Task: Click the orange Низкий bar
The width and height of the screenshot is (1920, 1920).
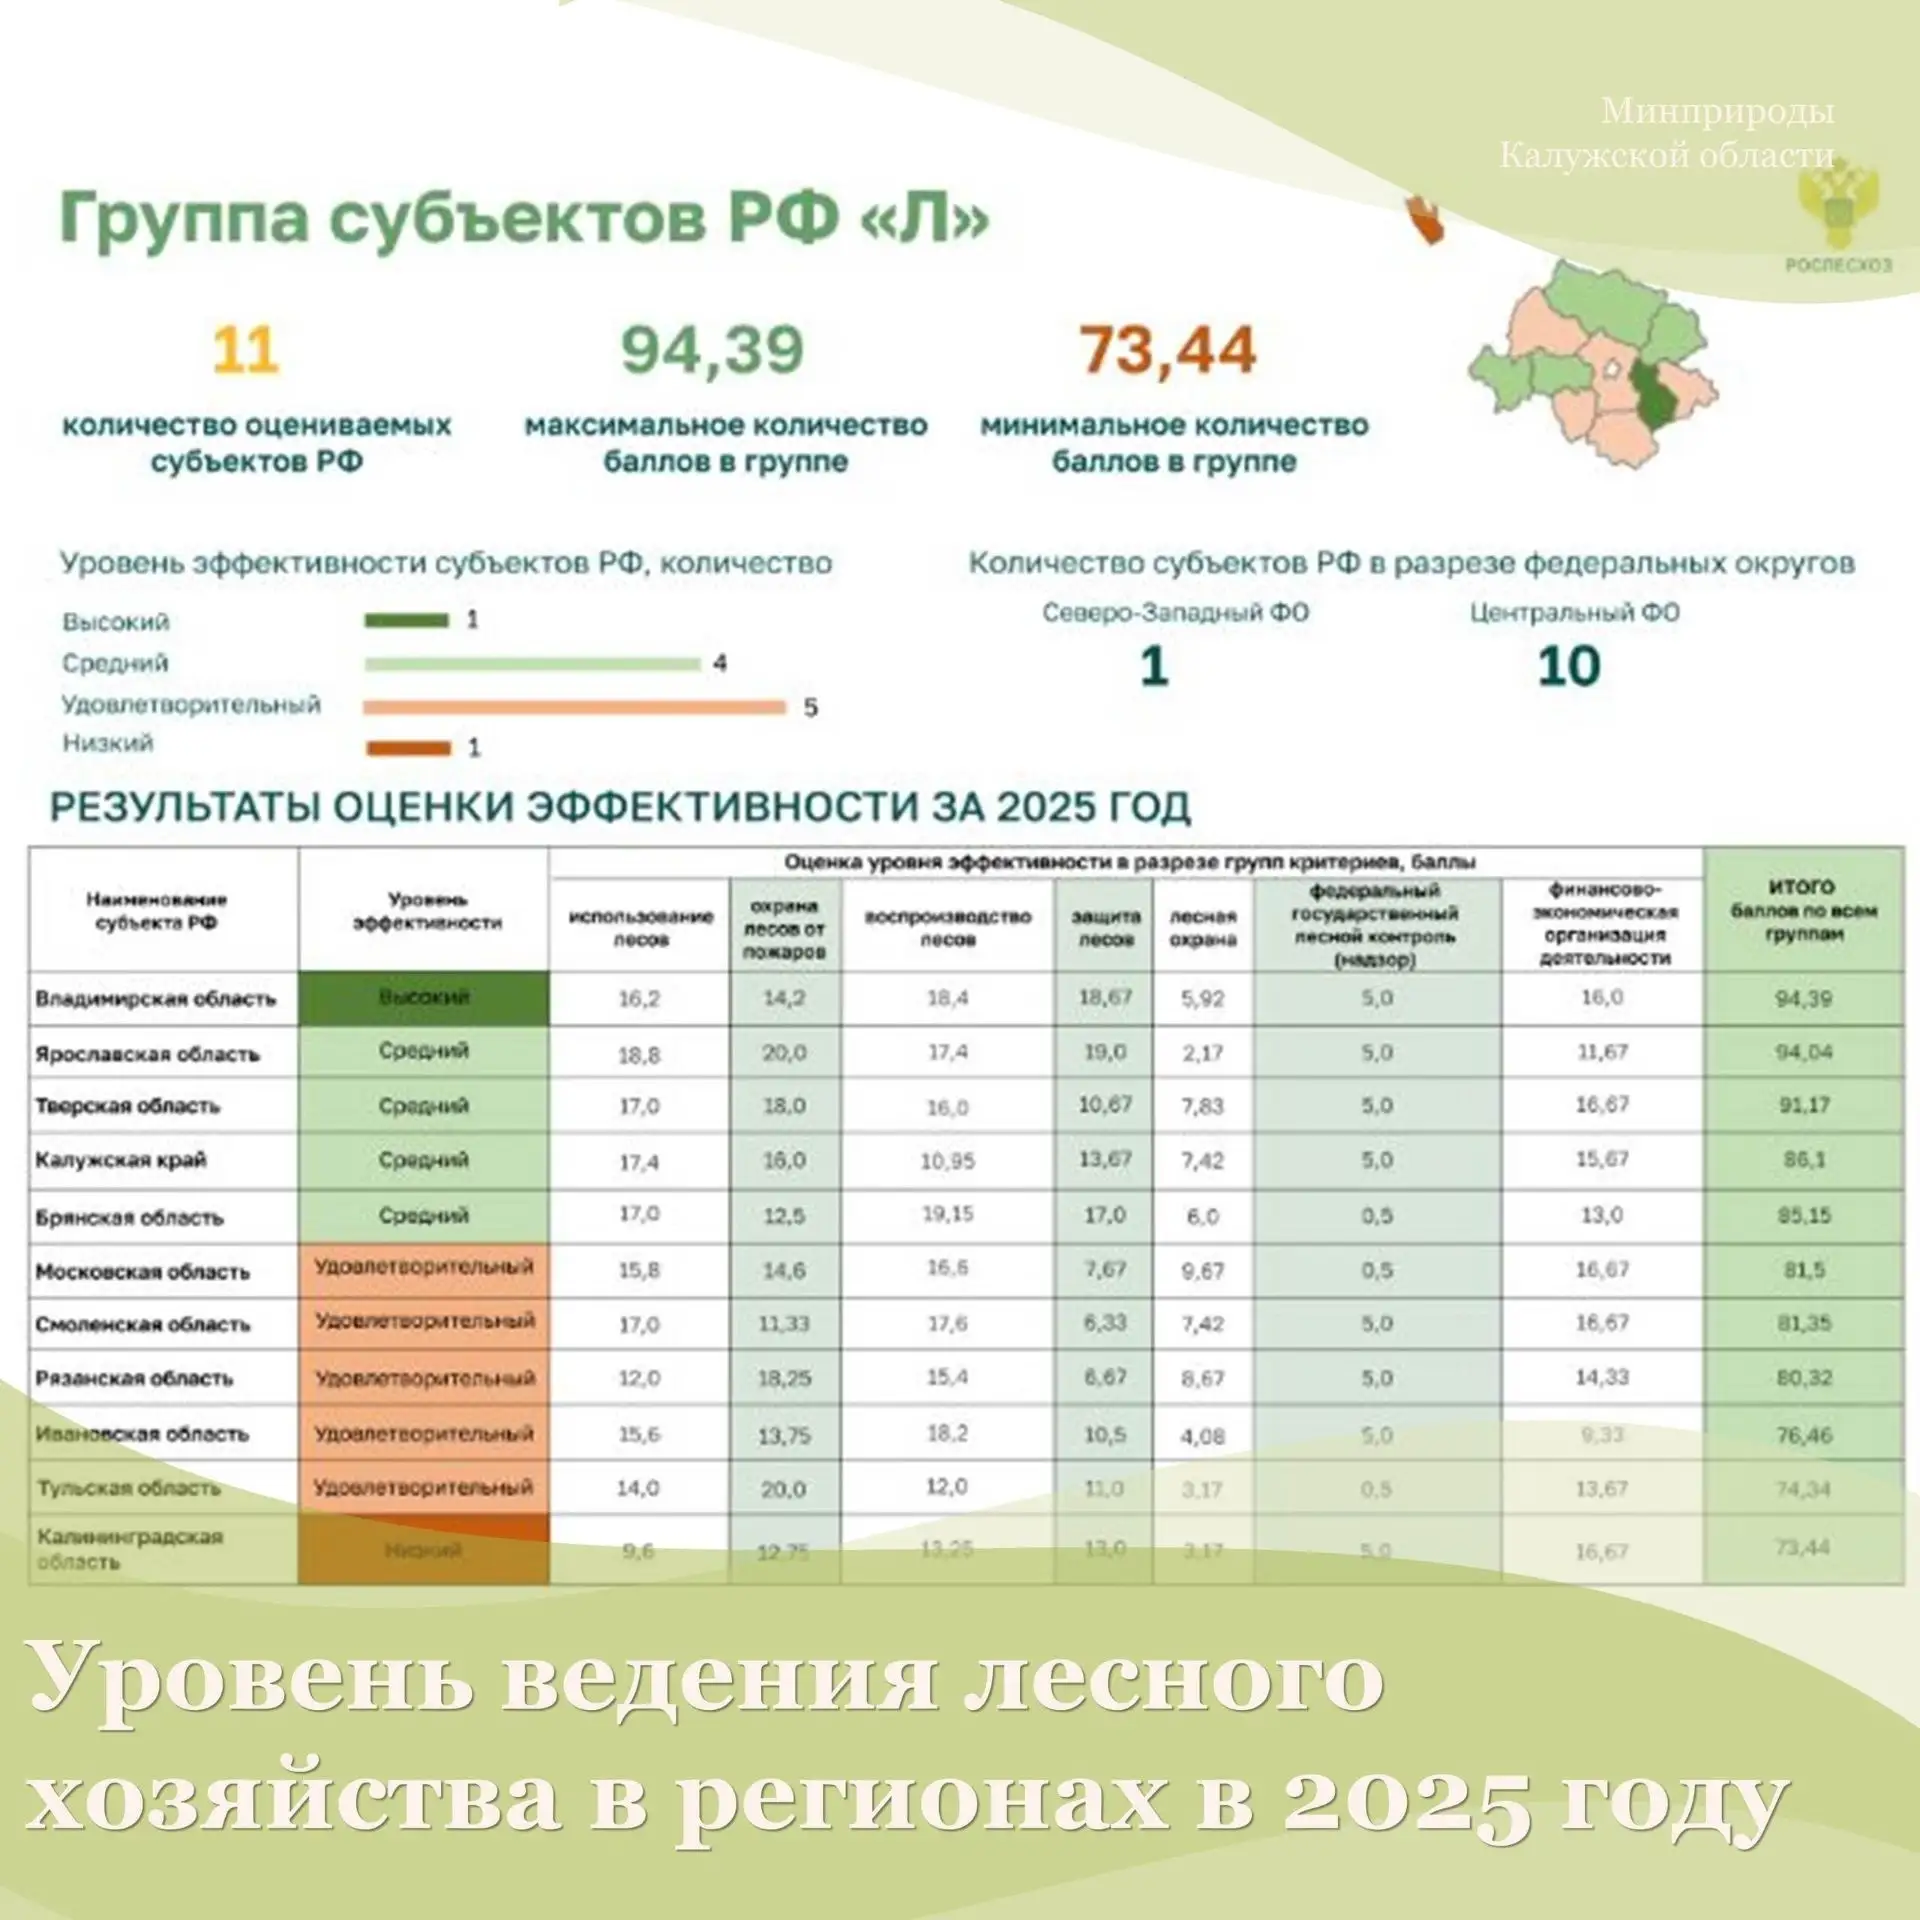Action: 408,747
